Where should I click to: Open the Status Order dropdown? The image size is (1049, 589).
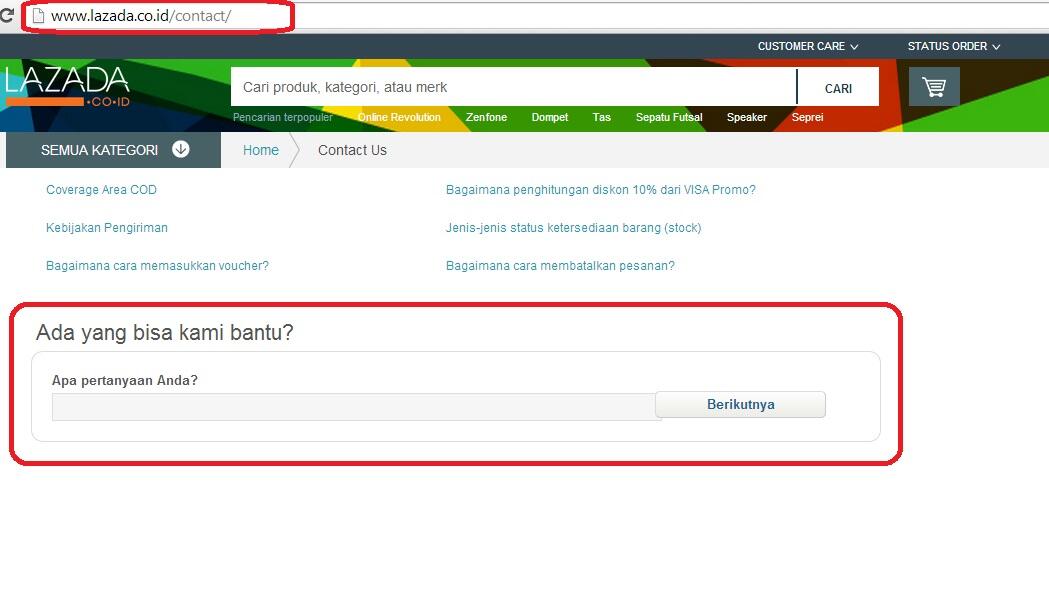(x=953, y=46)
